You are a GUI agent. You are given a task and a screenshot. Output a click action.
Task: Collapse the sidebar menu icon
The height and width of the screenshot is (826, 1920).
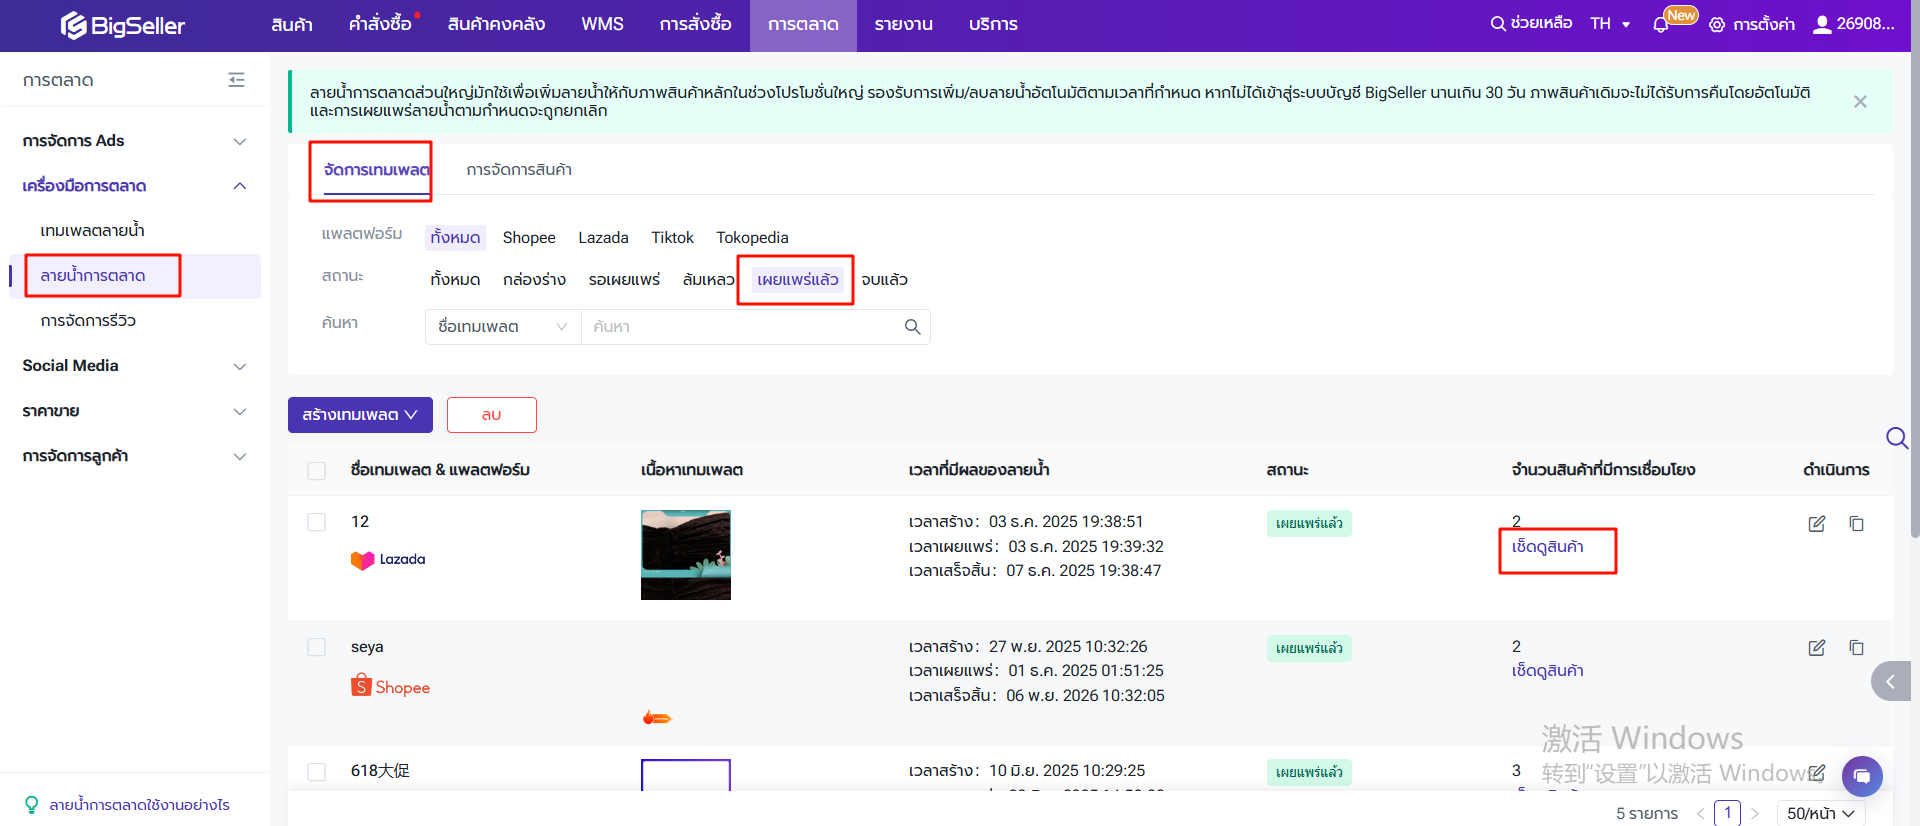236,80
